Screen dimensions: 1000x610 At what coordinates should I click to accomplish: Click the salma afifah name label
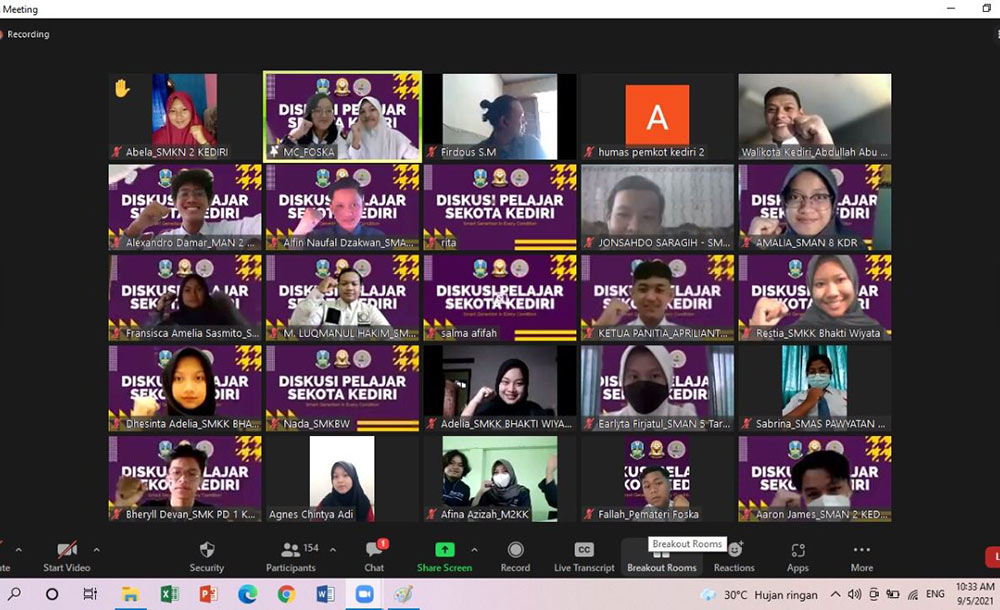tap(469, 333)
